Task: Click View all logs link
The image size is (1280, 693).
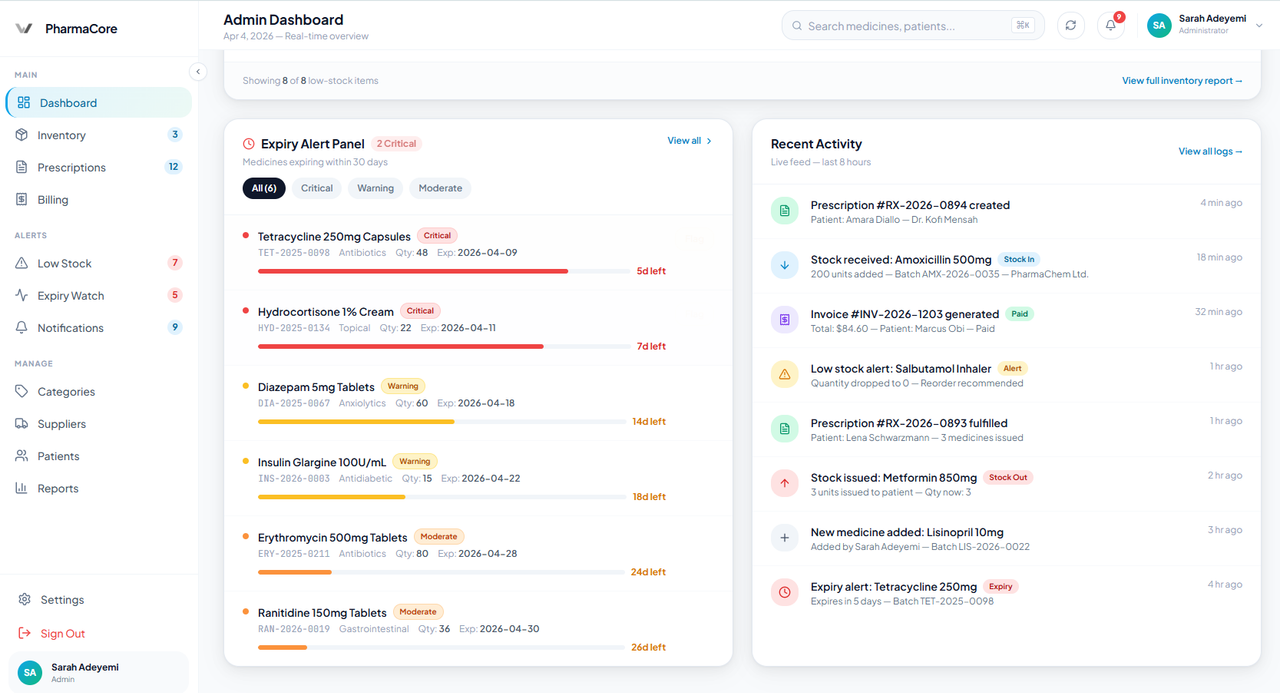Action: pos(1210,152)
